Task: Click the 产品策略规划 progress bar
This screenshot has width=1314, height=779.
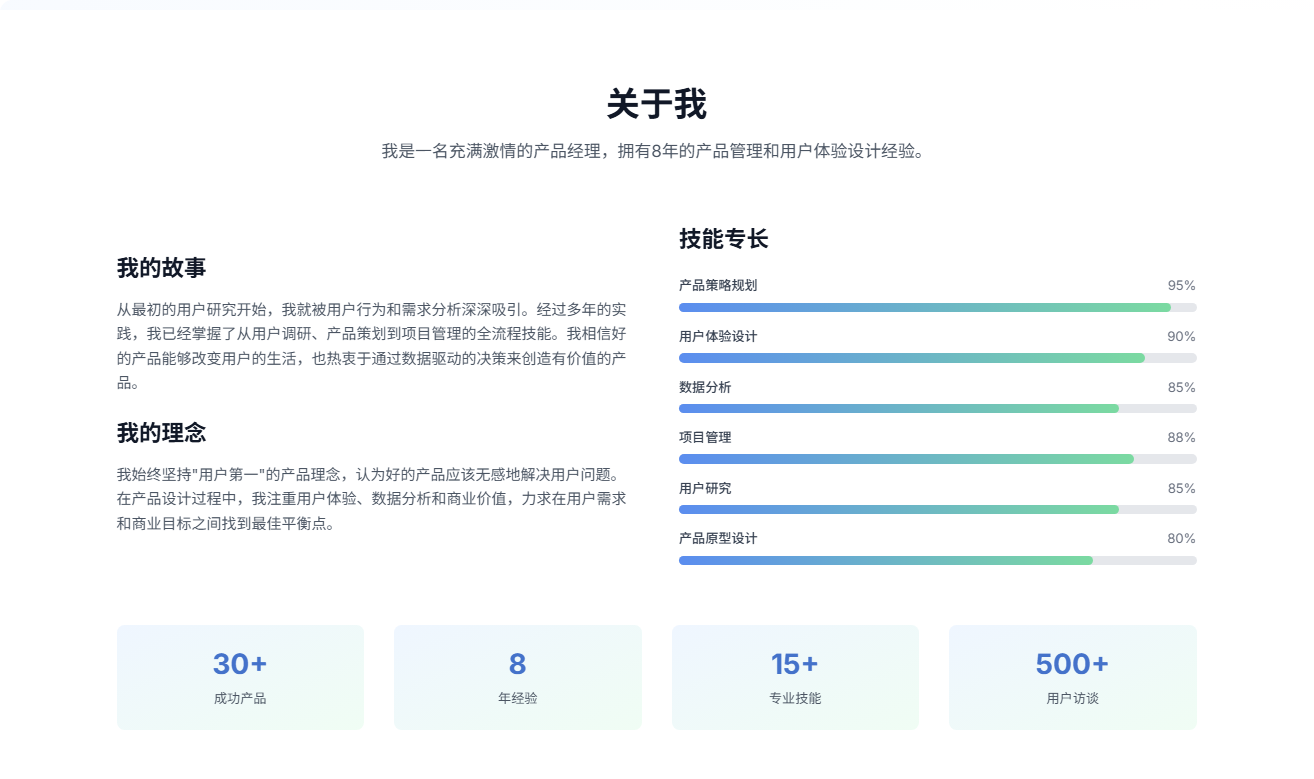Action: click(937, 307)
